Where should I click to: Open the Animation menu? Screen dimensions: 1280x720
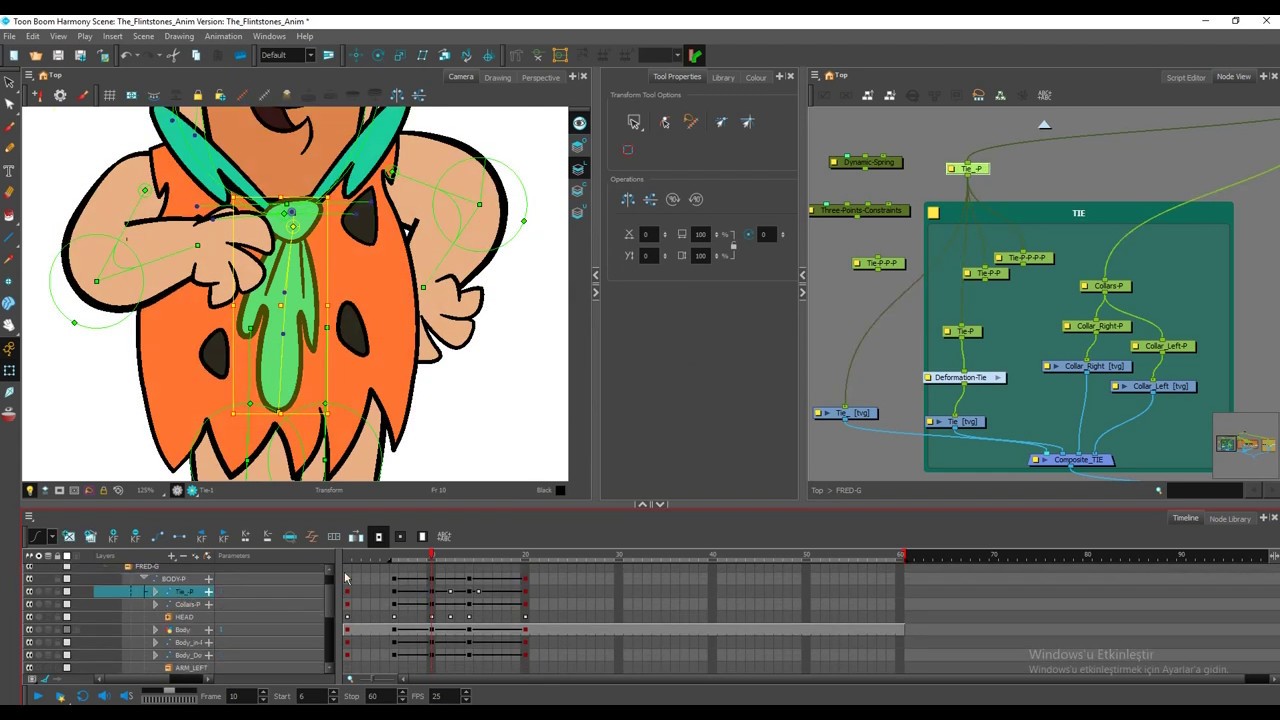pyautogui.click(x=223, y=36)
